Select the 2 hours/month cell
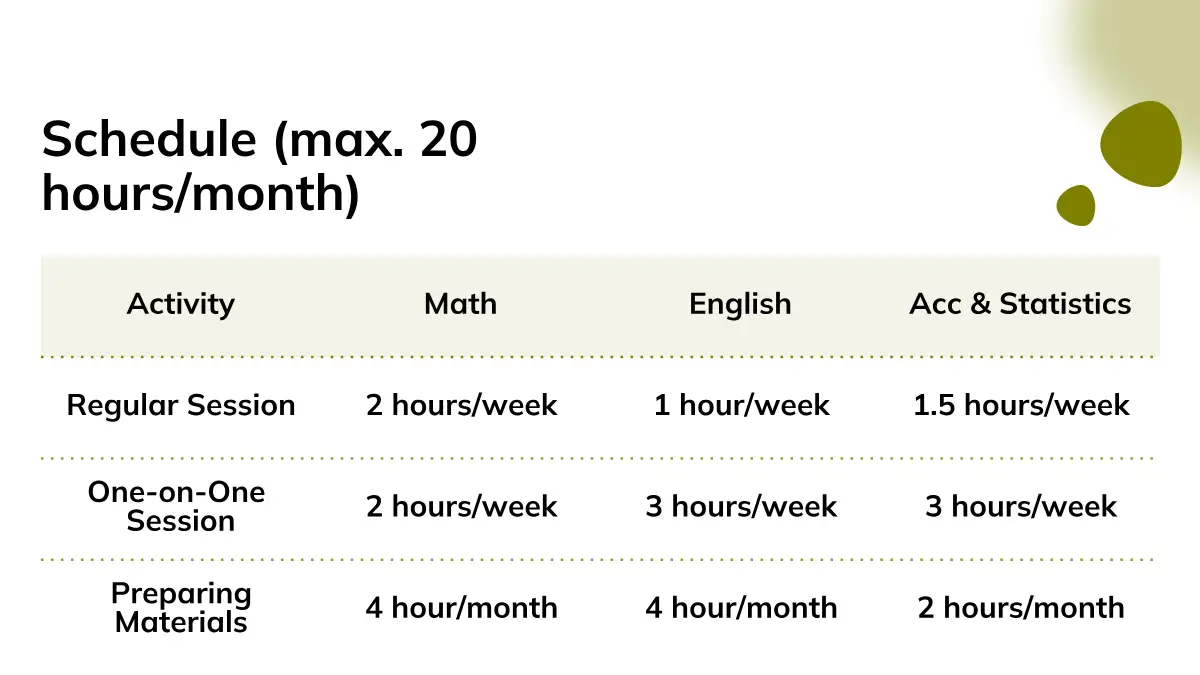This screenshot has width=1200, height=675. coord(1021,607)
